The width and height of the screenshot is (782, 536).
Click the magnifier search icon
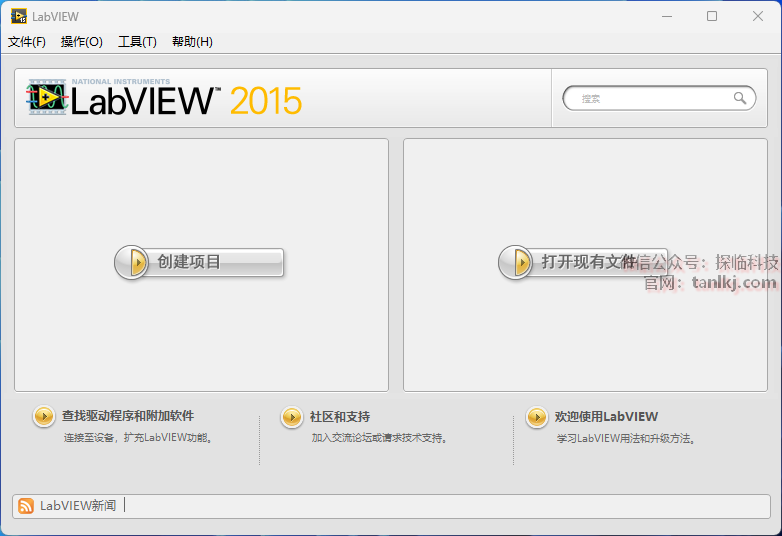(x=740, y=98)
